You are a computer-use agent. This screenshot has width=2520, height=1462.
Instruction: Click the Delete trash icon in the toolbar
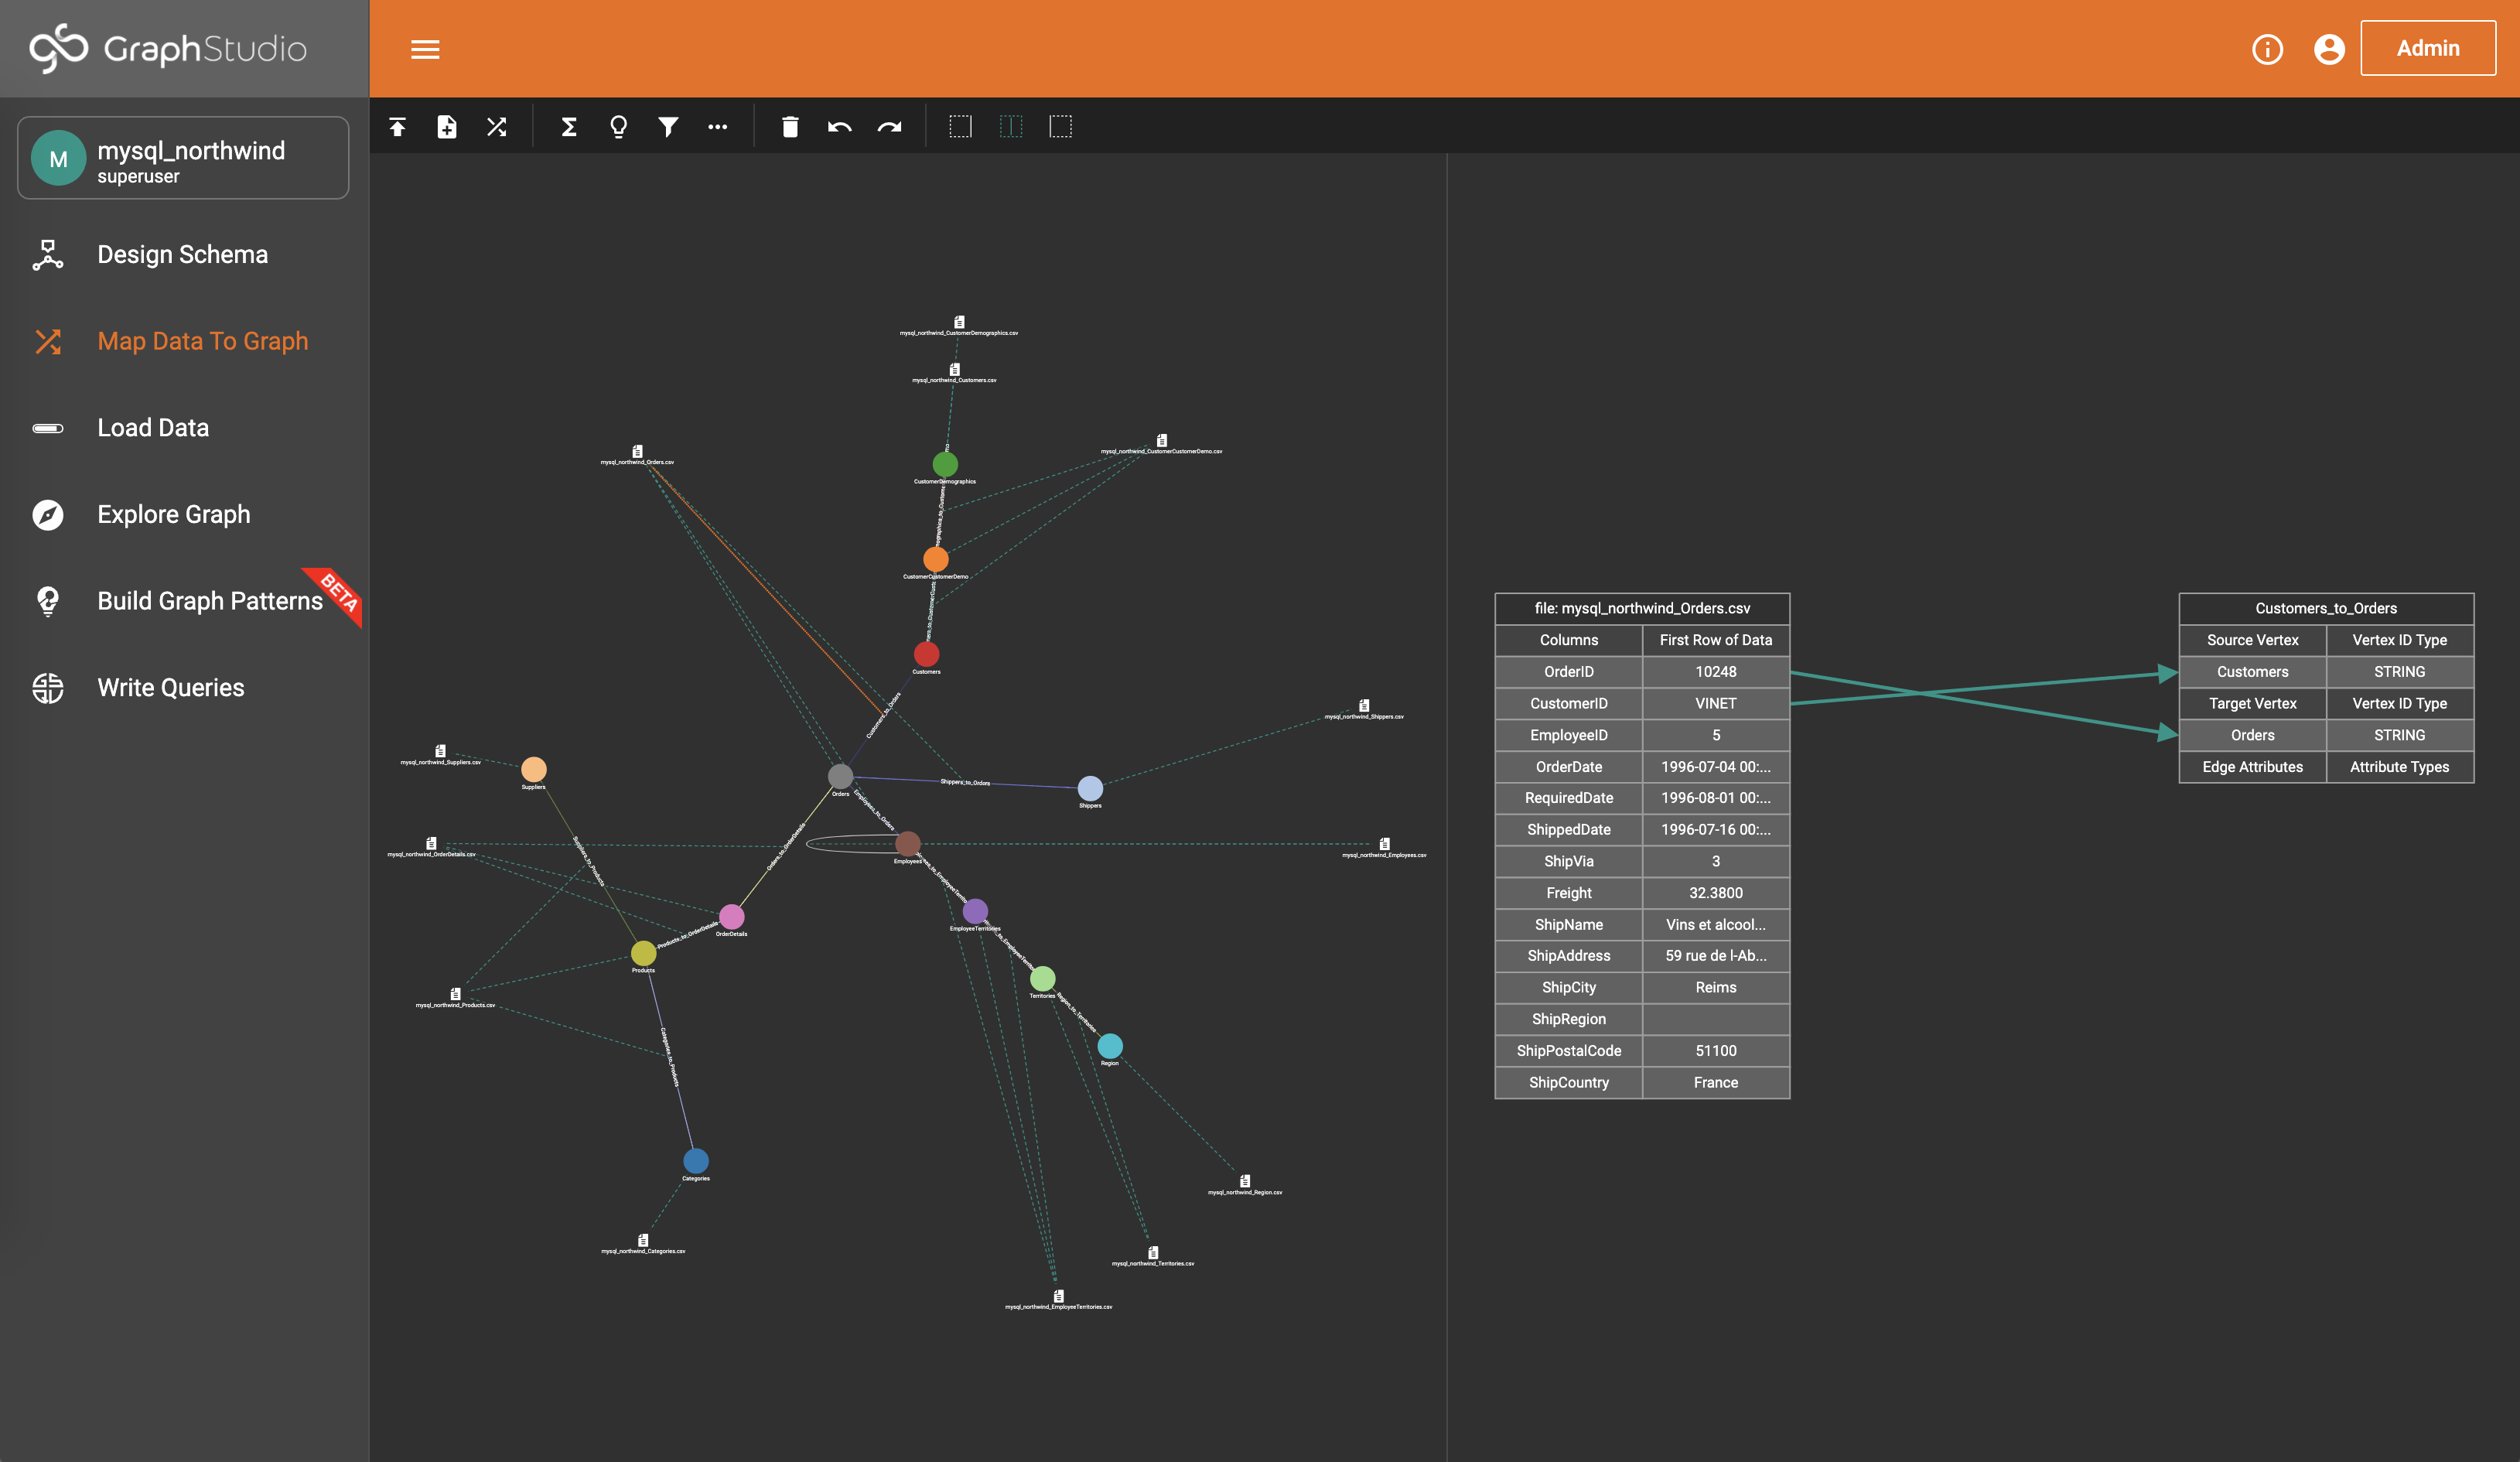(790, 126)
